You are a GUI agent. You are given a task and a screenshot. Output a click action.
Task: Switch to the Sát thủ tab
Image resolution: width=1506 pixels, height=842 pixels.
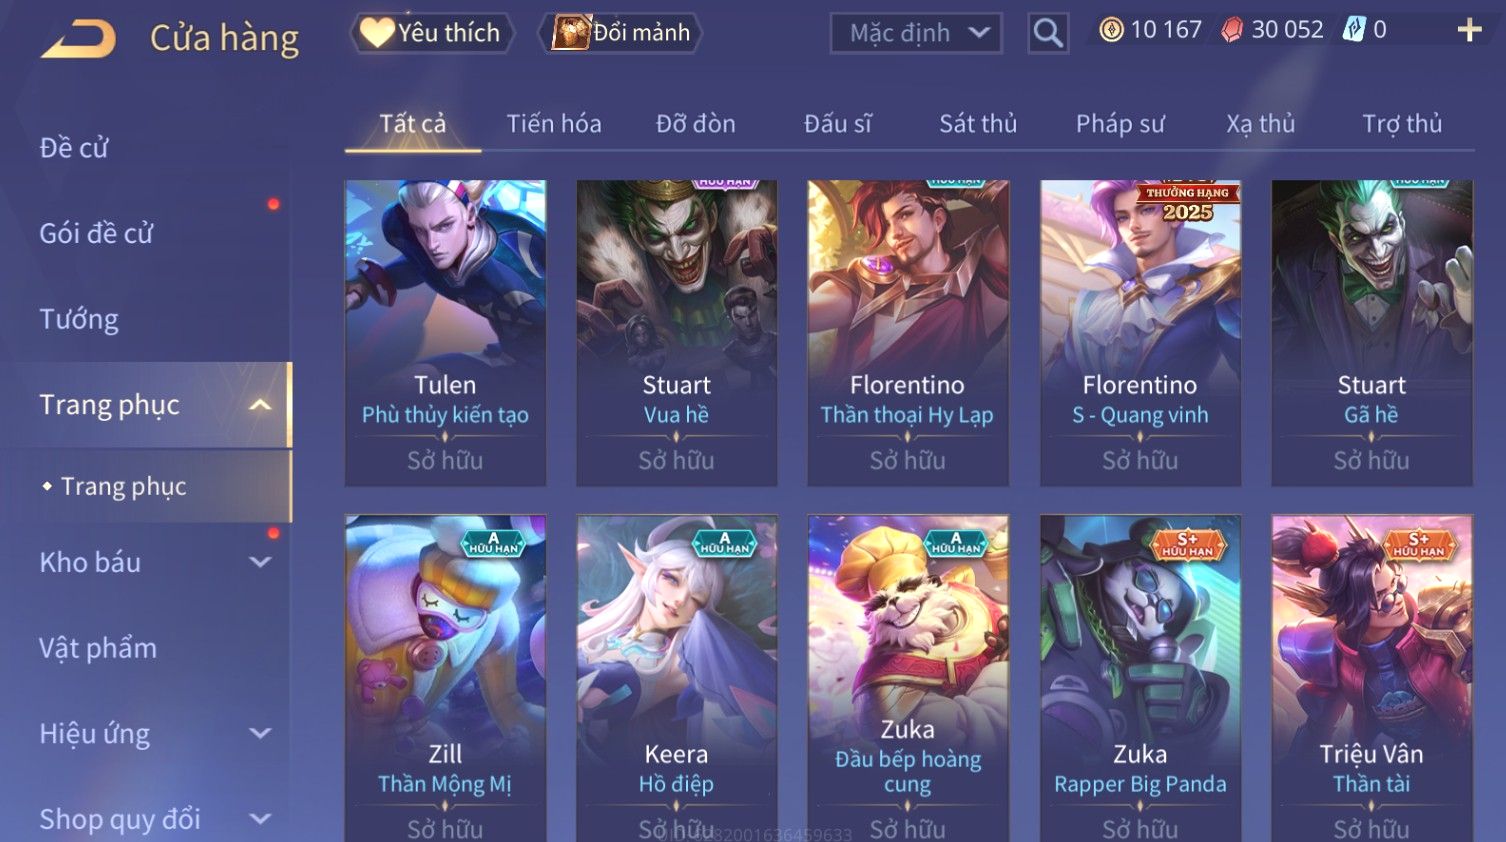[978, 124]
